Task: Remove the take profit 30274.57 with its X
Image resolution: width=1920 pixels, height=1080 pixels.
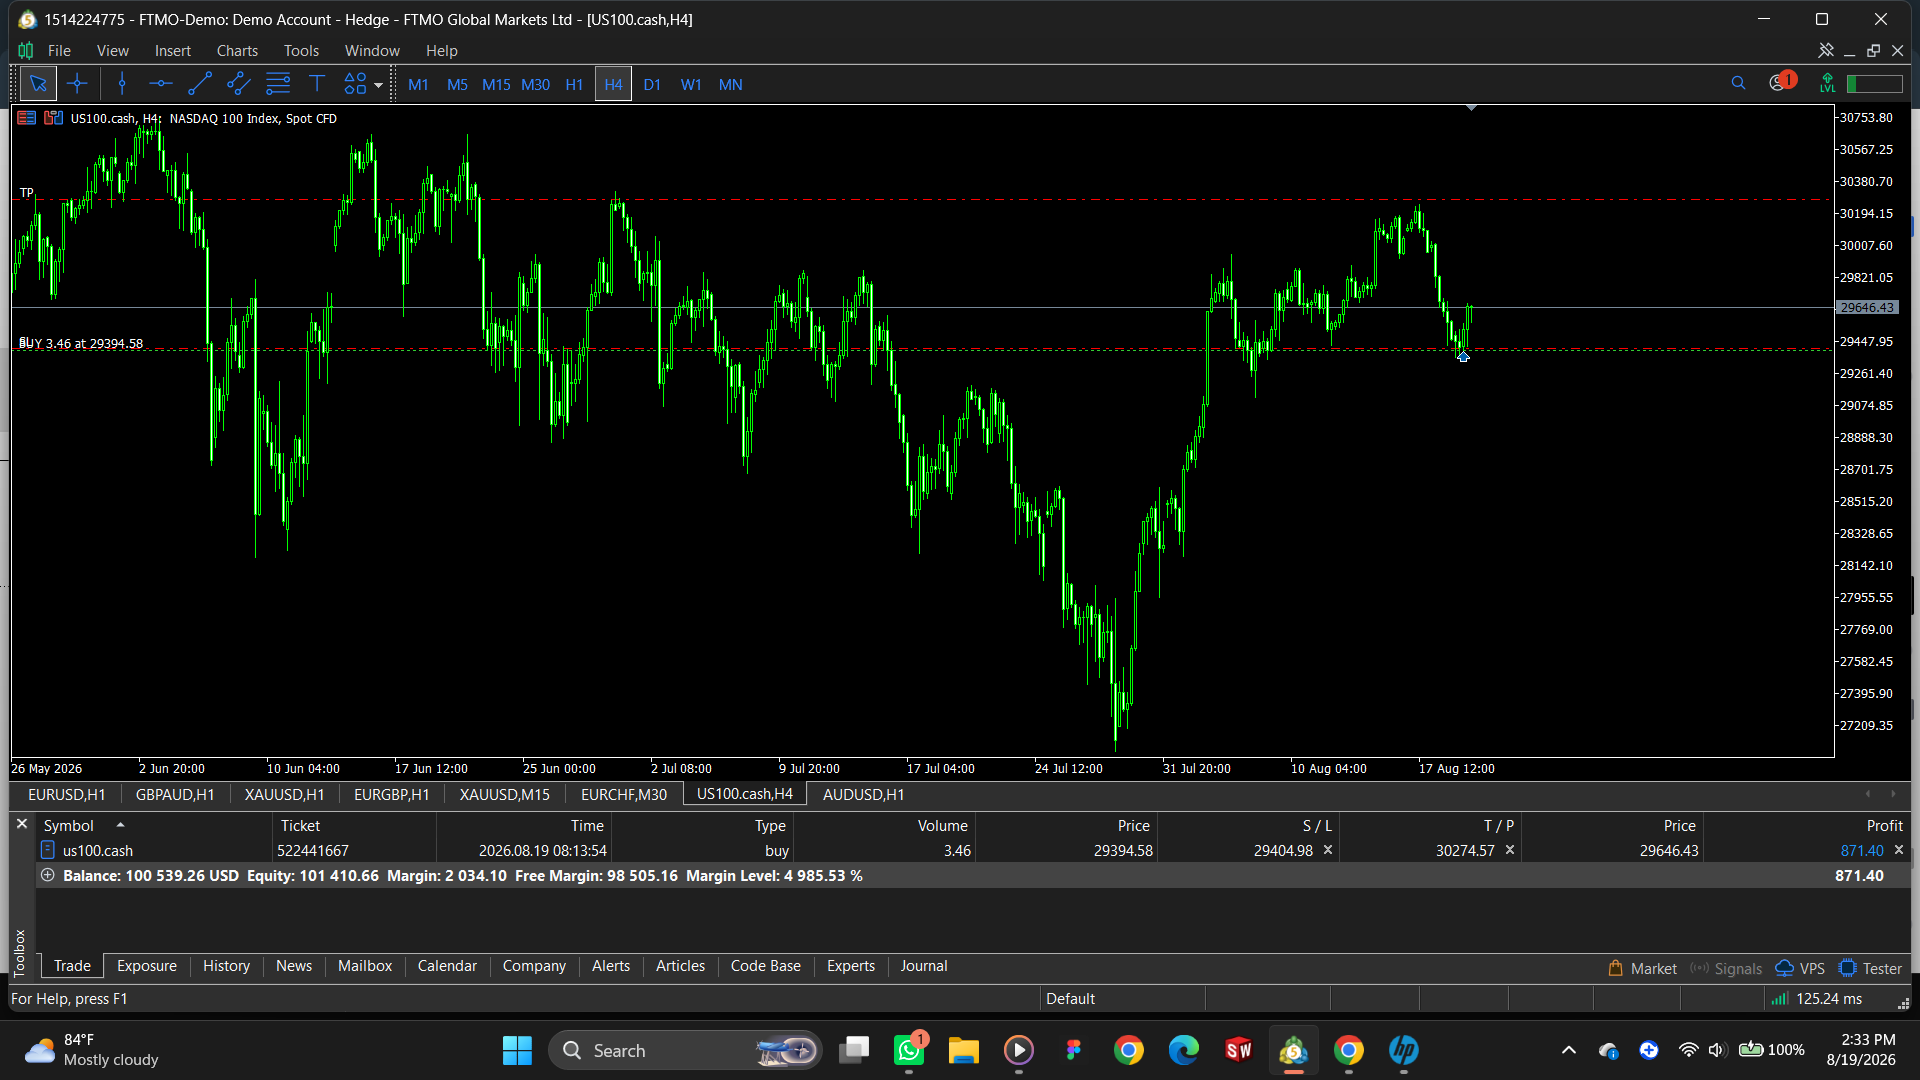Action: [x=1510, y=850]
